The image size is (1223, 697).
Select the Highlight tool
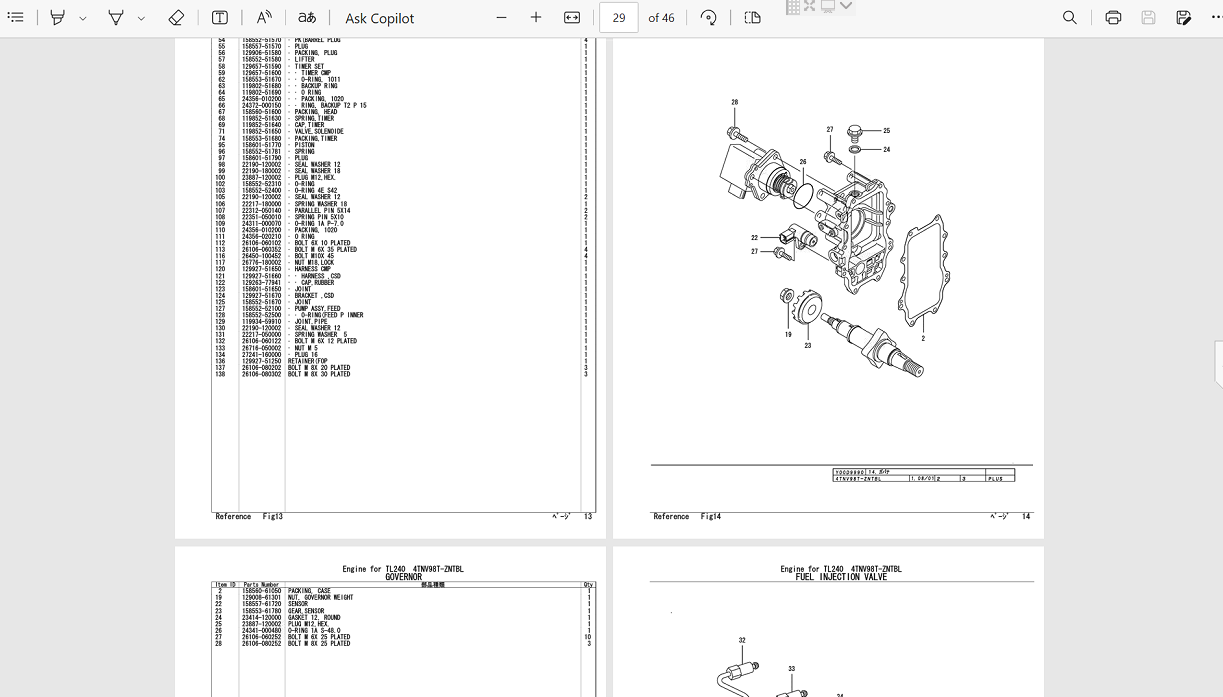point(58,17)
